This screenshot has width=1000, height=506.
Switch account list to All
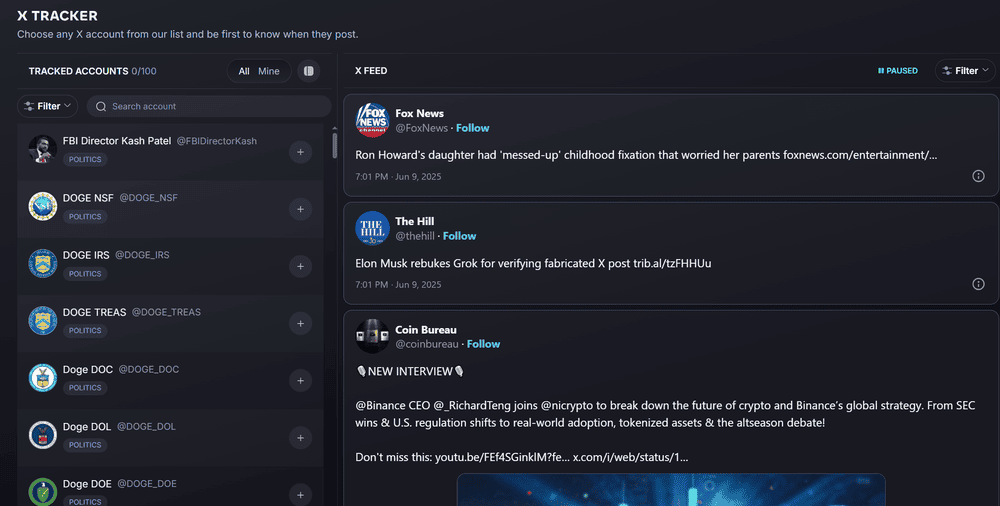[244, 71]
